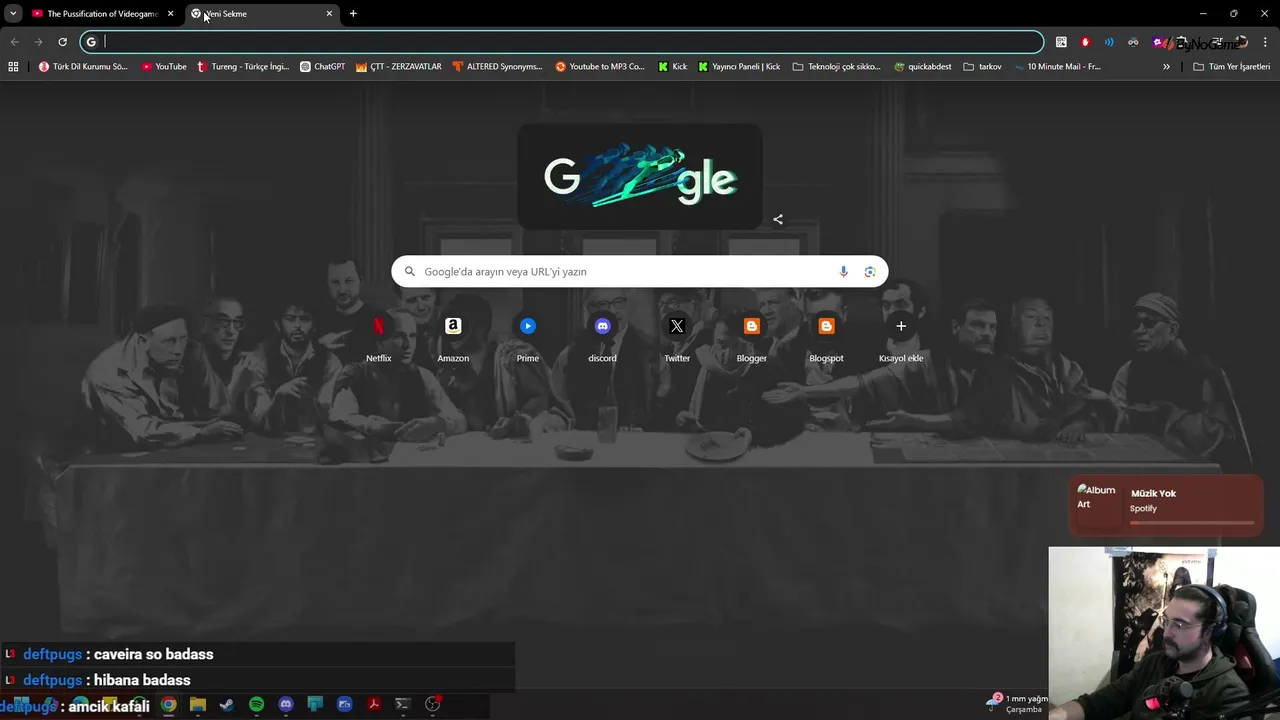This screenshot has height=720, width=1280.
Task: Open the Amazon shortcut tile
Action: tap(453, 338)
